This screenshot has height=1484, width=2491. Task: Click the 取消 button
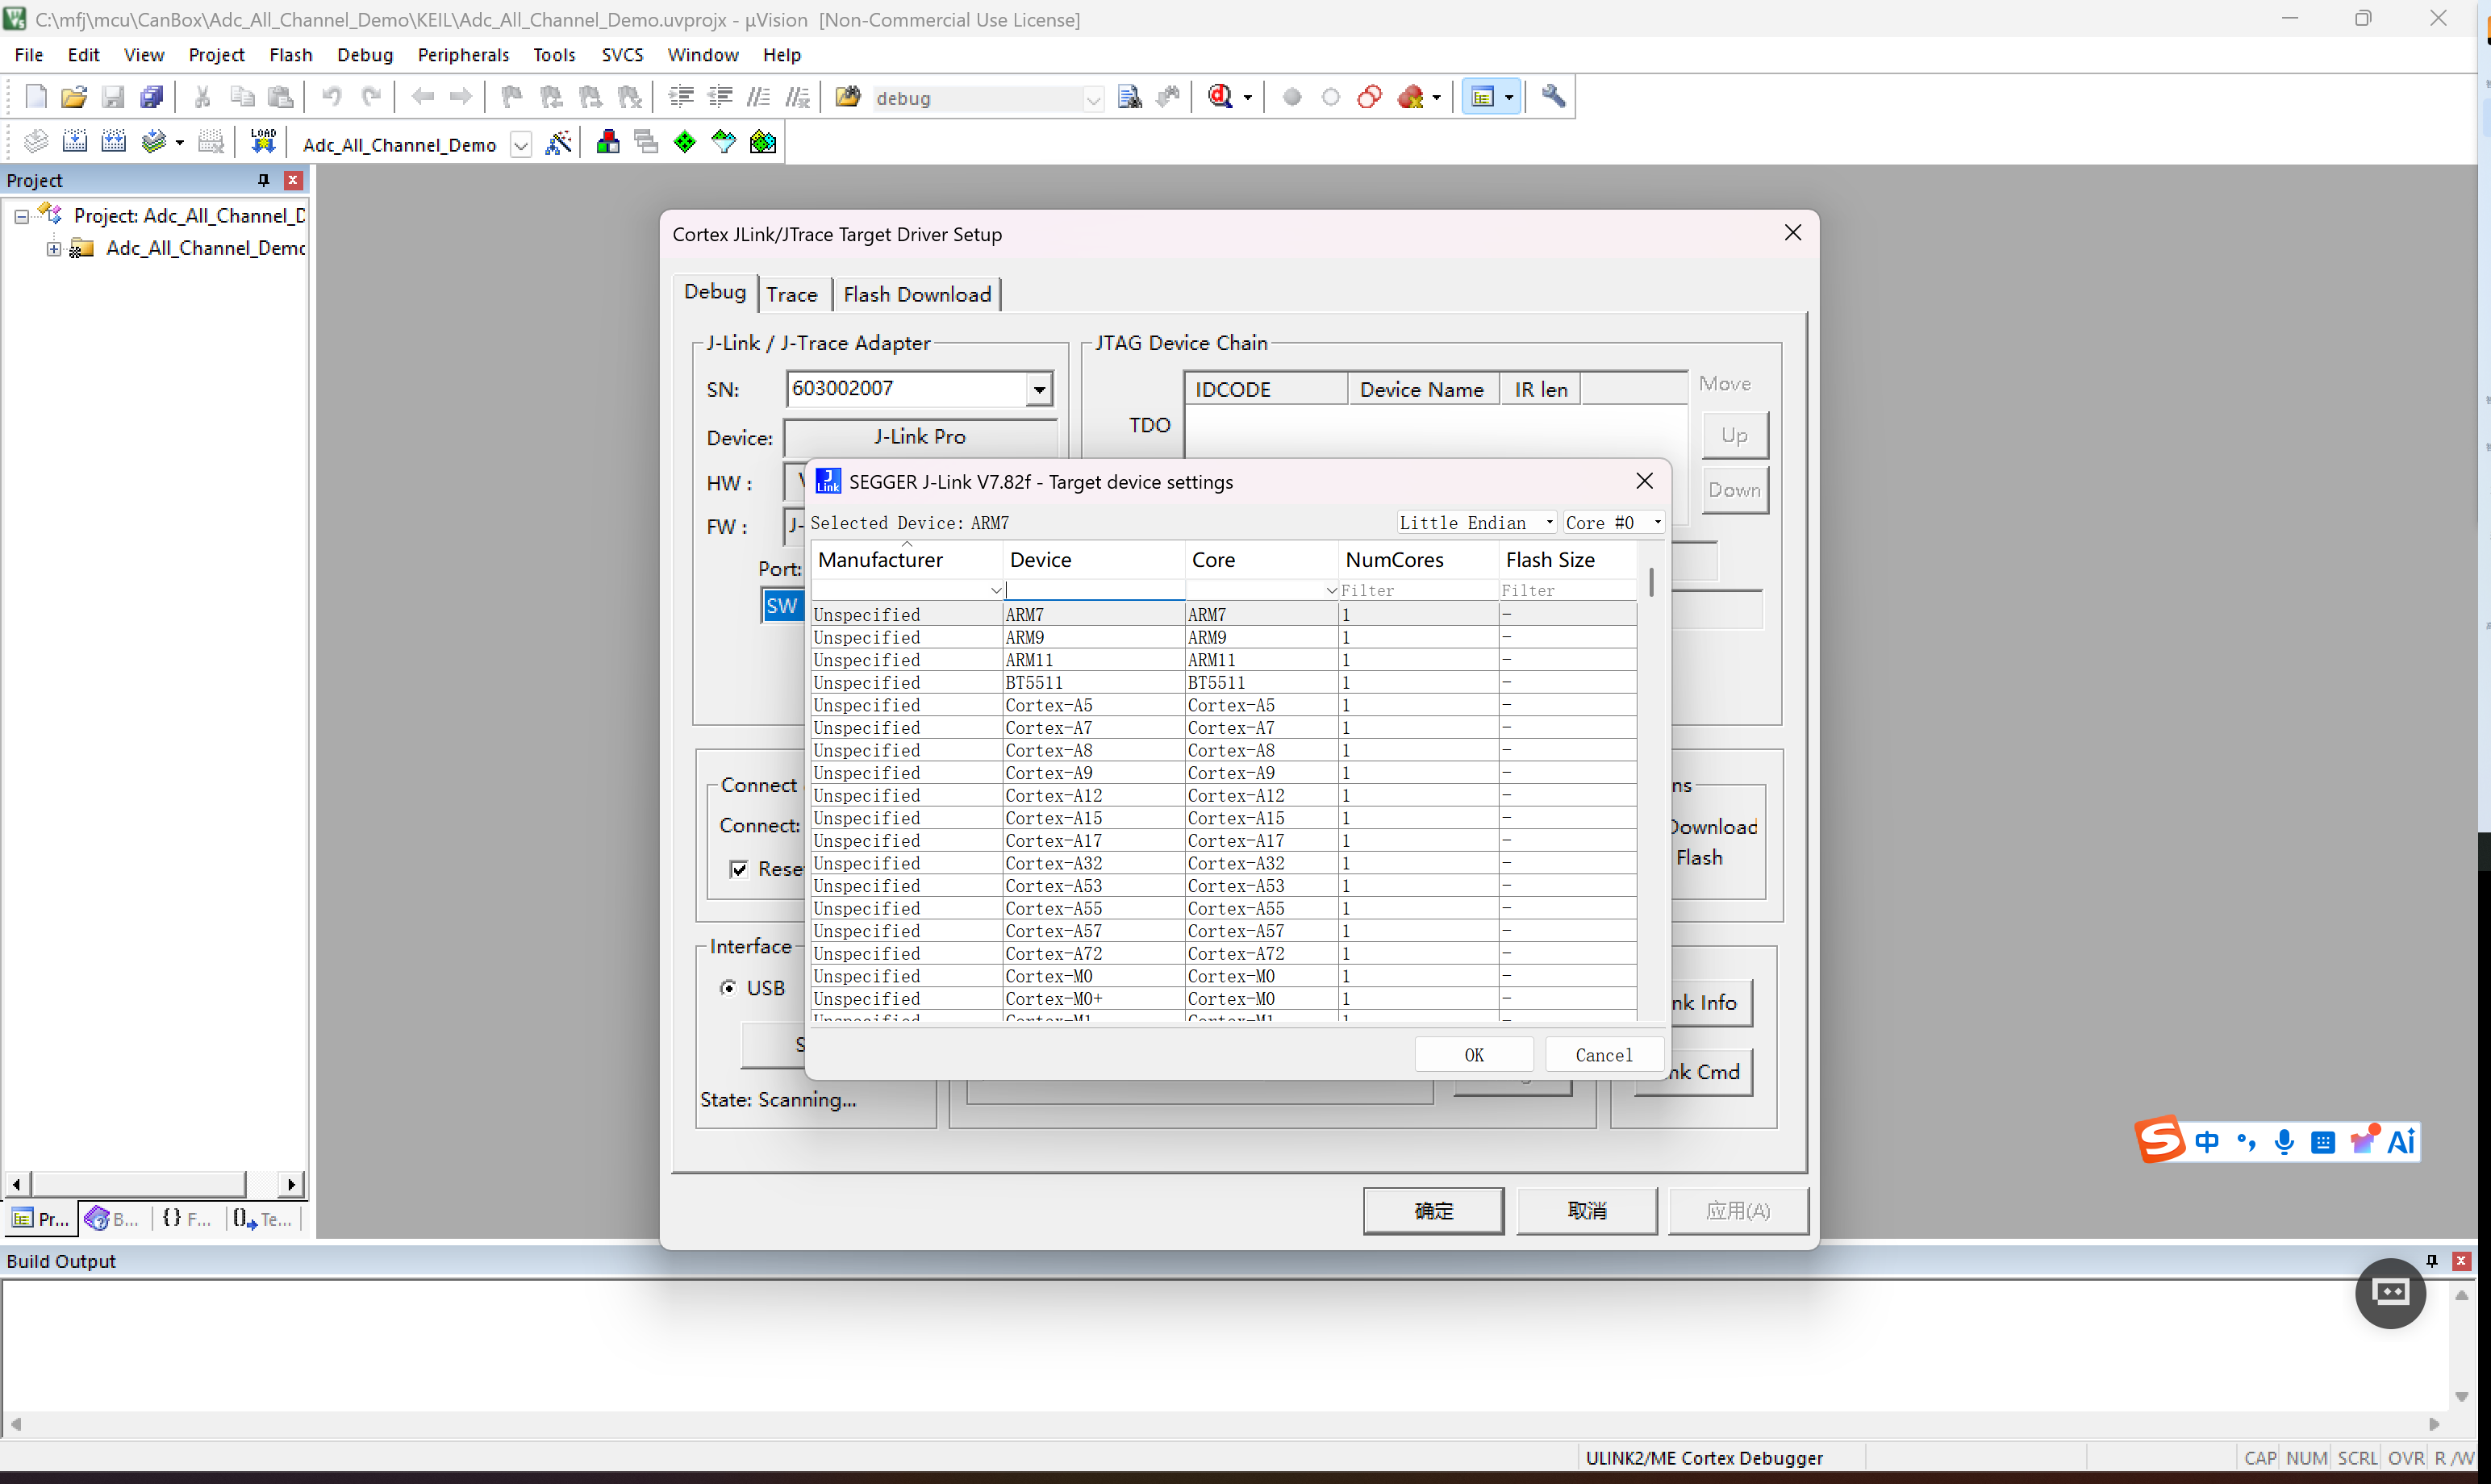click(x=1587, y=1211)
